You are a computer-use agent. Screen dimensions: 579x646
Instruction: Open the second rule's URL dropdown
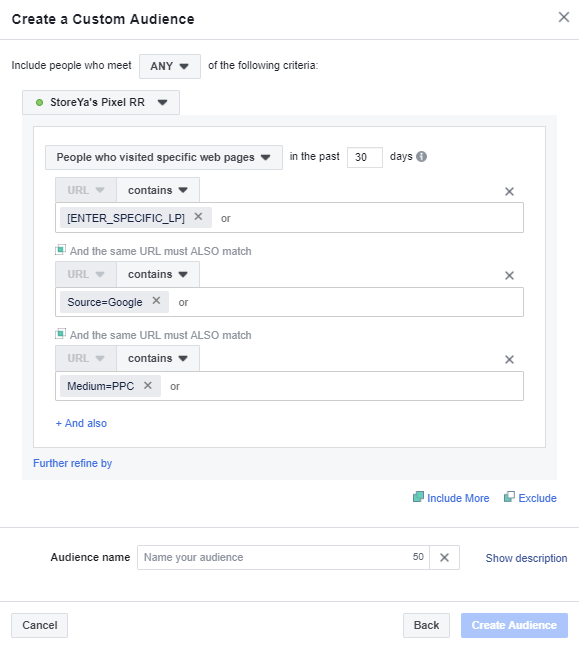pos(86,274)
